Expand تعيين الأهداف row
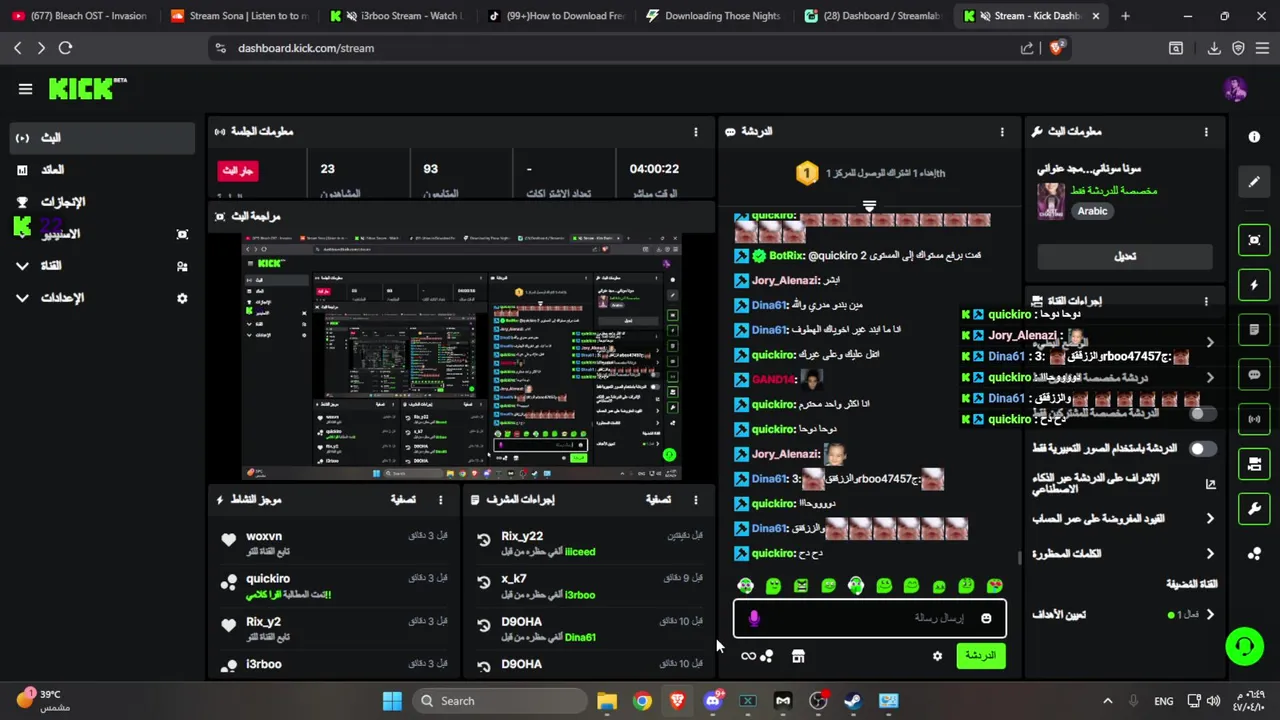Viewport: 1280px width, 720px height. [1124, 615]
